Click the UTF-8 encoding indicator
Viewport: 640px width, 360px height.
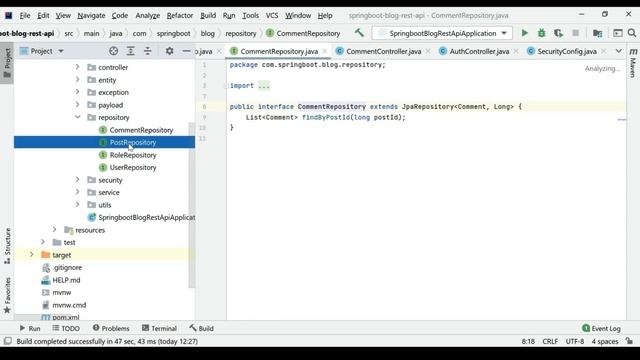pyautogui.click(x=575, y=341)
